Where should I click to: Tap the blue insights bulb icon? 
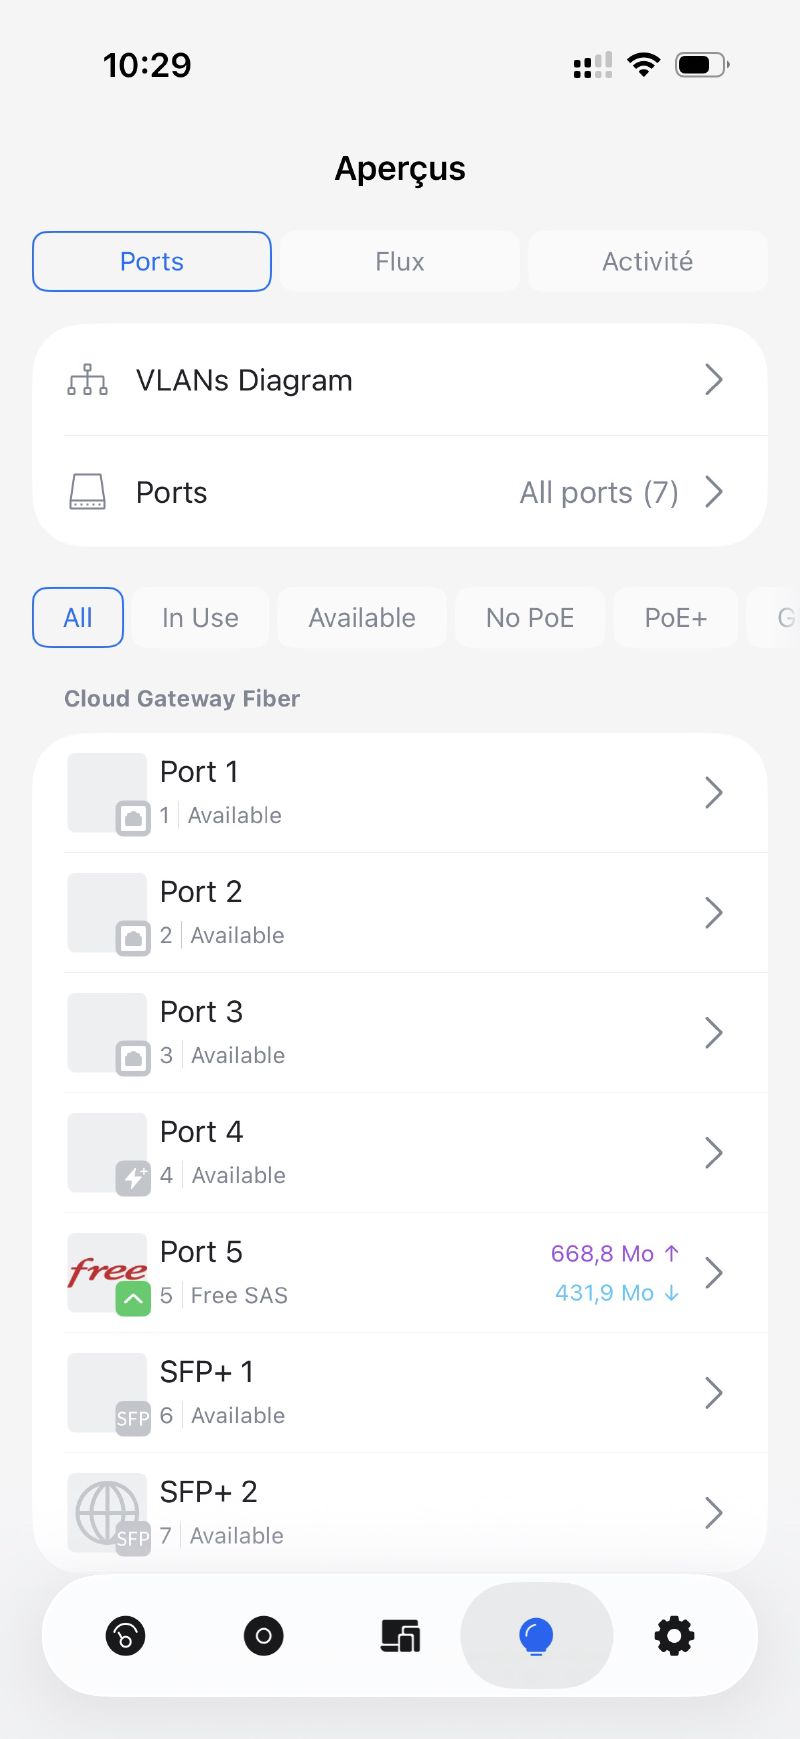[536, 1636]
